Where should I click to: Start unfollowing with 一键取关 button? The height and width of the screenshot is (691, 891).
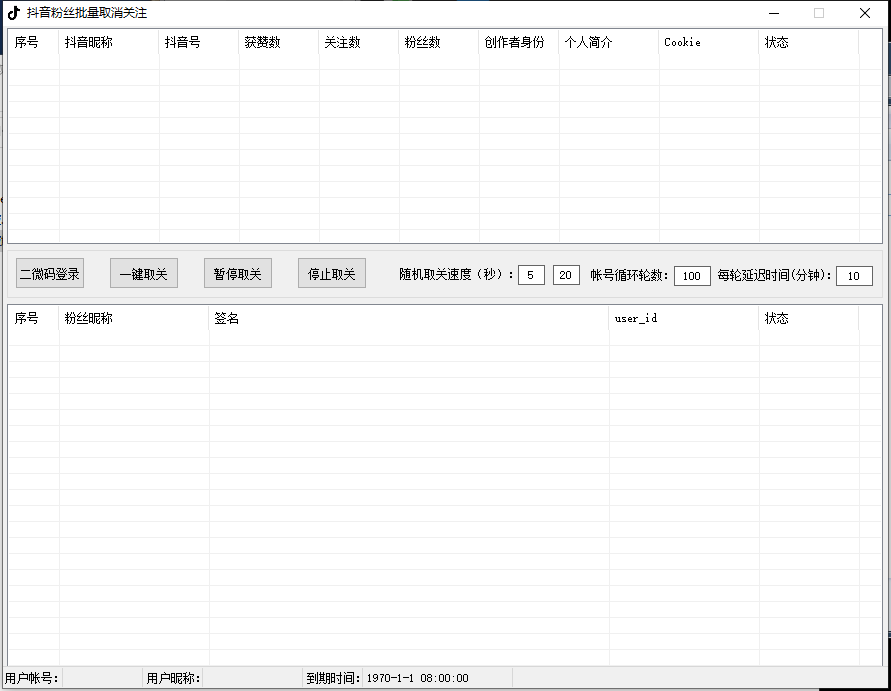click(x=144, y=273)
